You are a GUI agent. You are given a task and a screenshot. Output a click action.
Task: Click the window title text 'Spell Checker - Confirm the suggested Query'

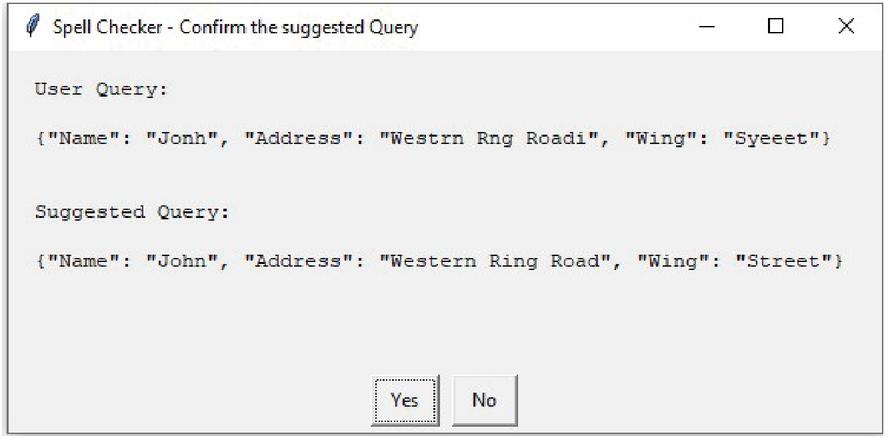pos(236,27)
